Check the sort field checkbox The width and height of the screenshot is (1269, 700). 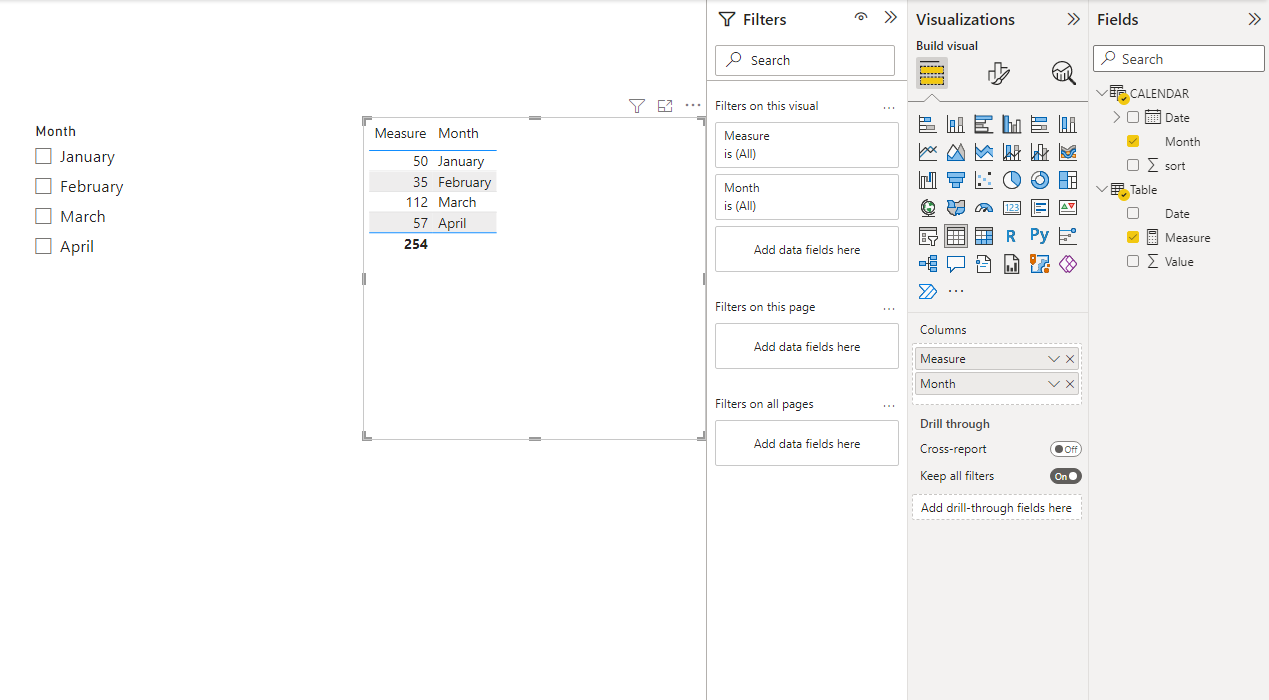1133,166
